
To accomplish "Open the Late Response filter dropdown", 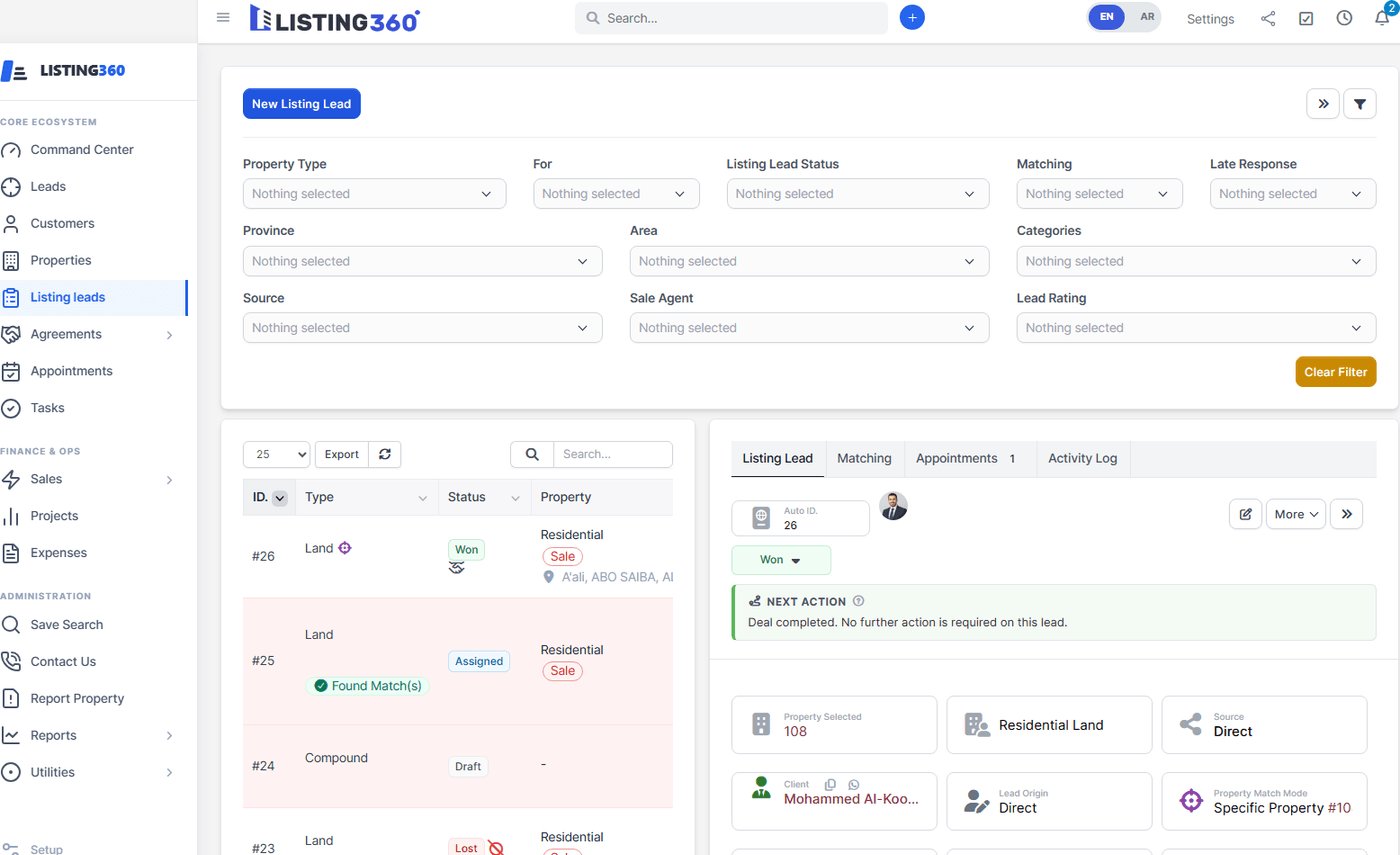I will tap(1293, 194).
